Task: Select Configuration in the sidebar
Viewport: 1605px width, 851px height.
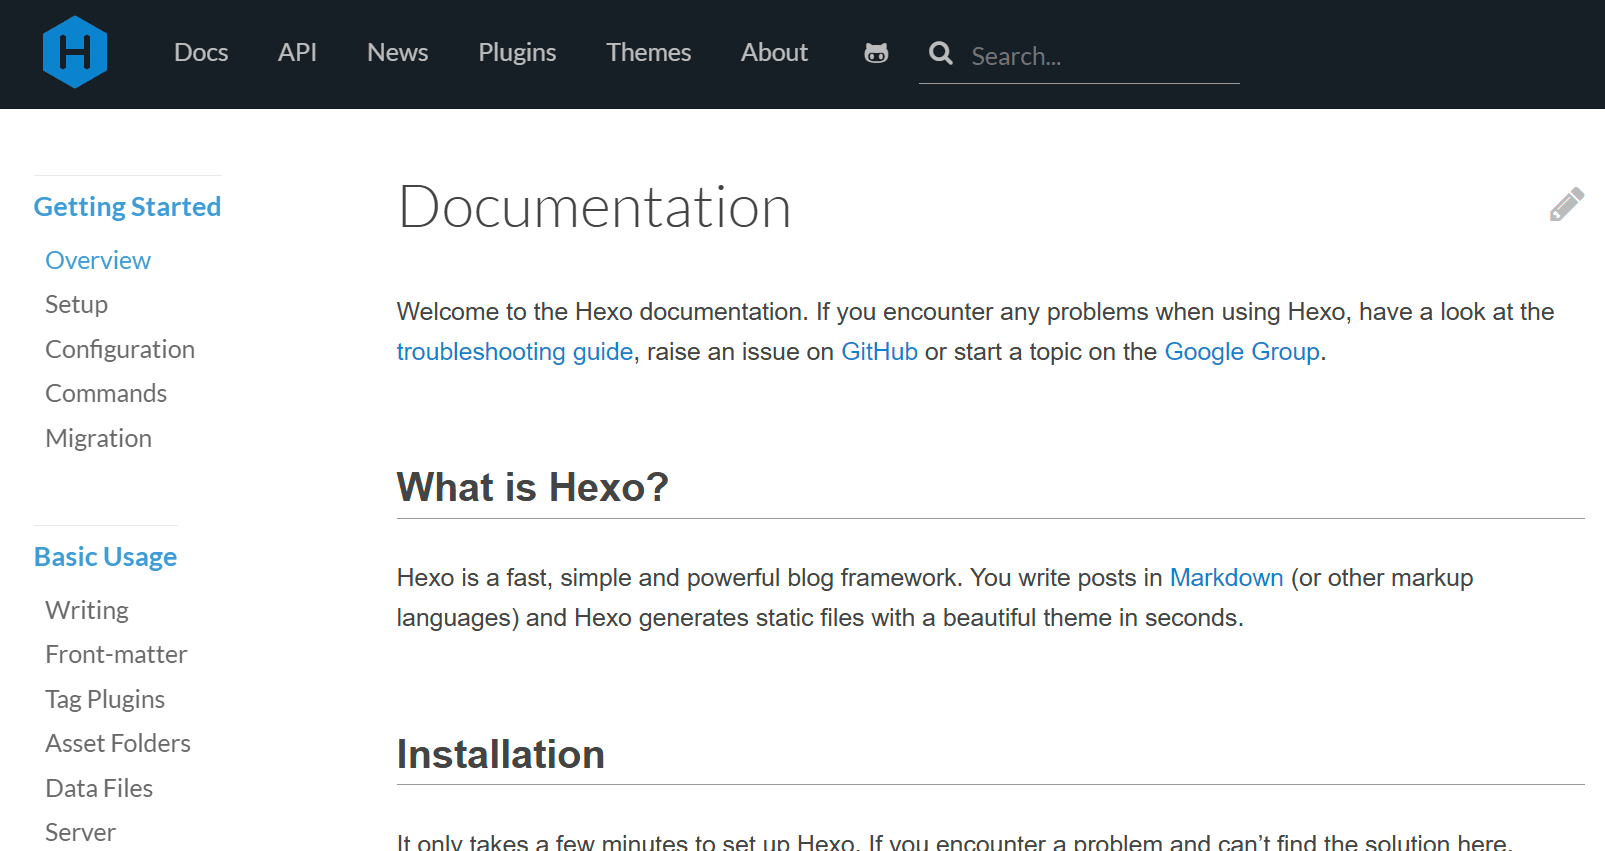Action: [x=120, y=349]
